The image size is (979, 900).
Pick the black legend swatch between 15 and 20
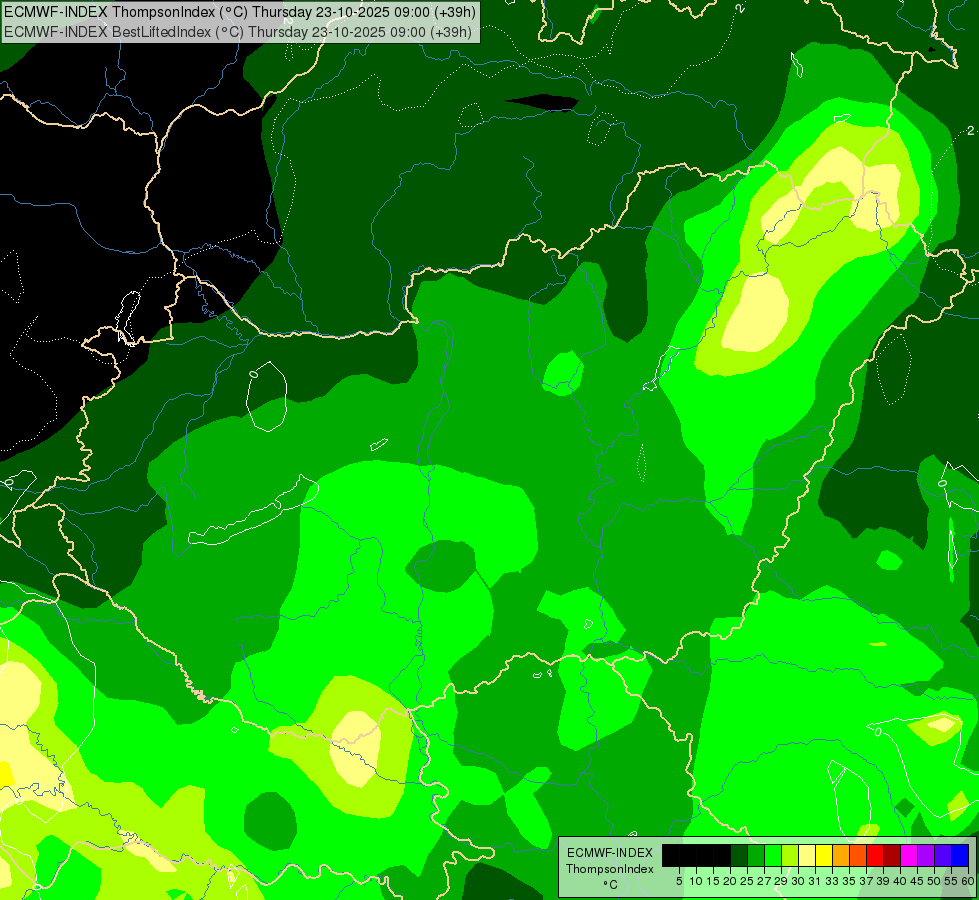click(722, 855)
